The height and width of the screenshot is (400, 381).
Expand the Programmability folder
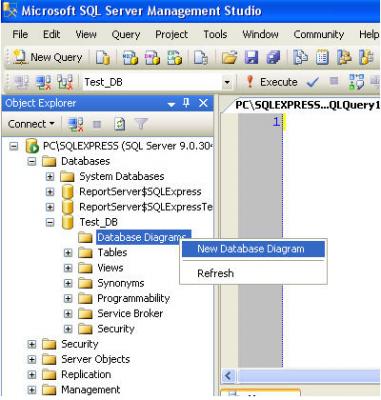tap(68, 298)
